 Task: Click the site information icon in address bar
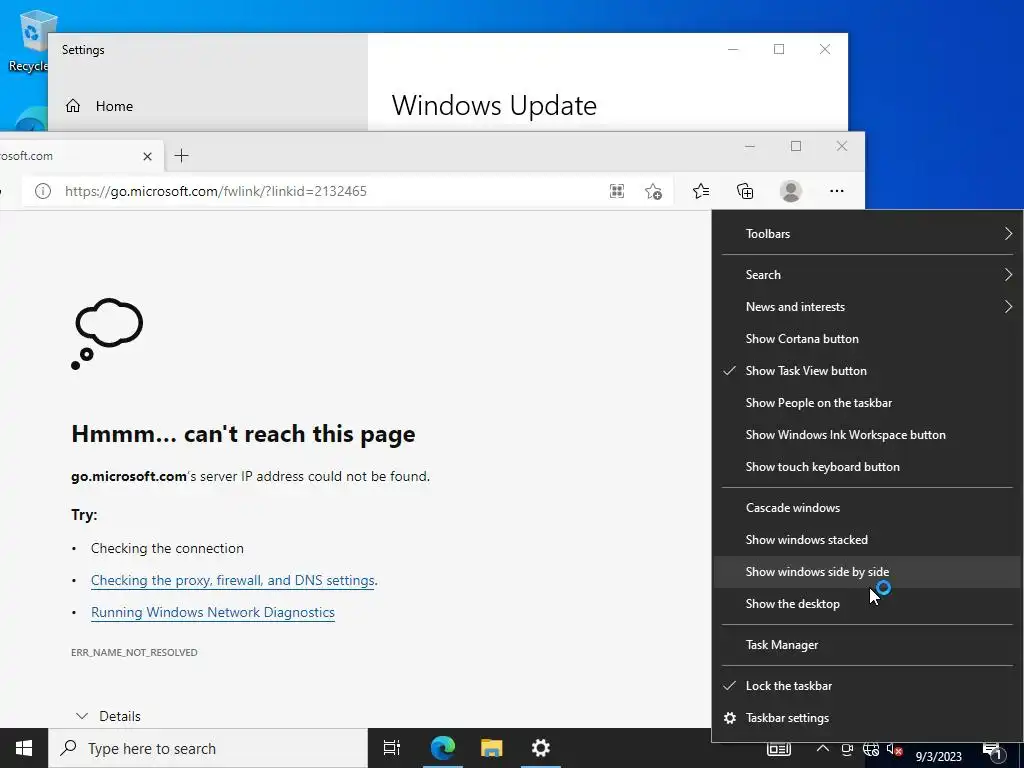(42, 191)
